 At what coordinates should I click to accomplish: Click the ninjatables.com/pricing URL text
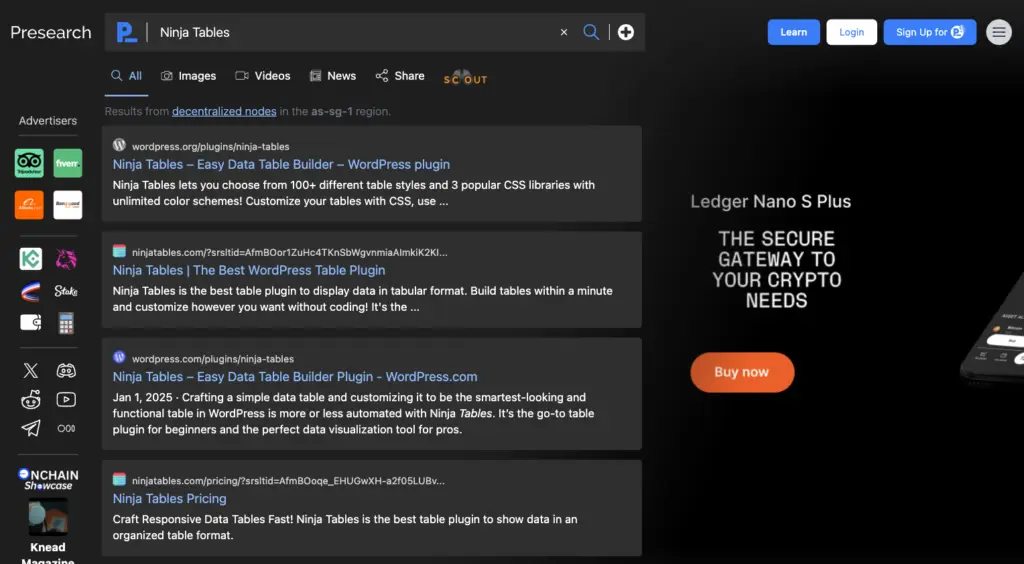pos(288,480)
